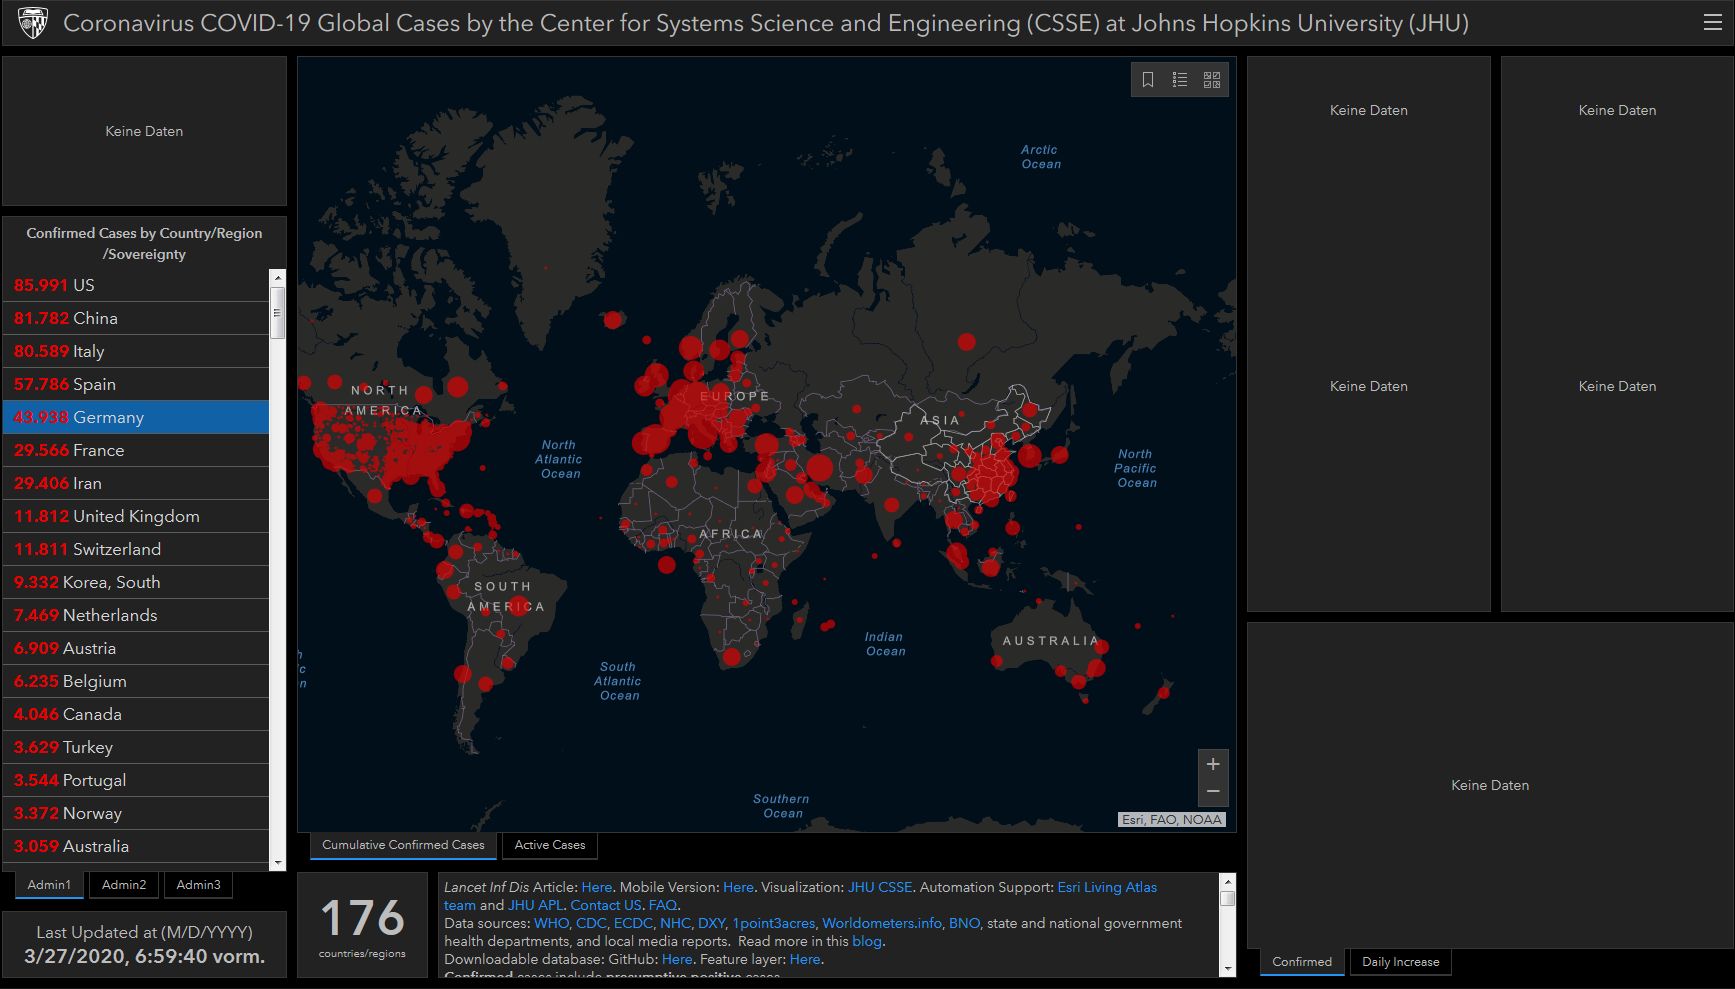The height and width of the screenshot is (989, 1735).
Task: Zoom in the map with plus button
Action: [x=1213, y=764]
